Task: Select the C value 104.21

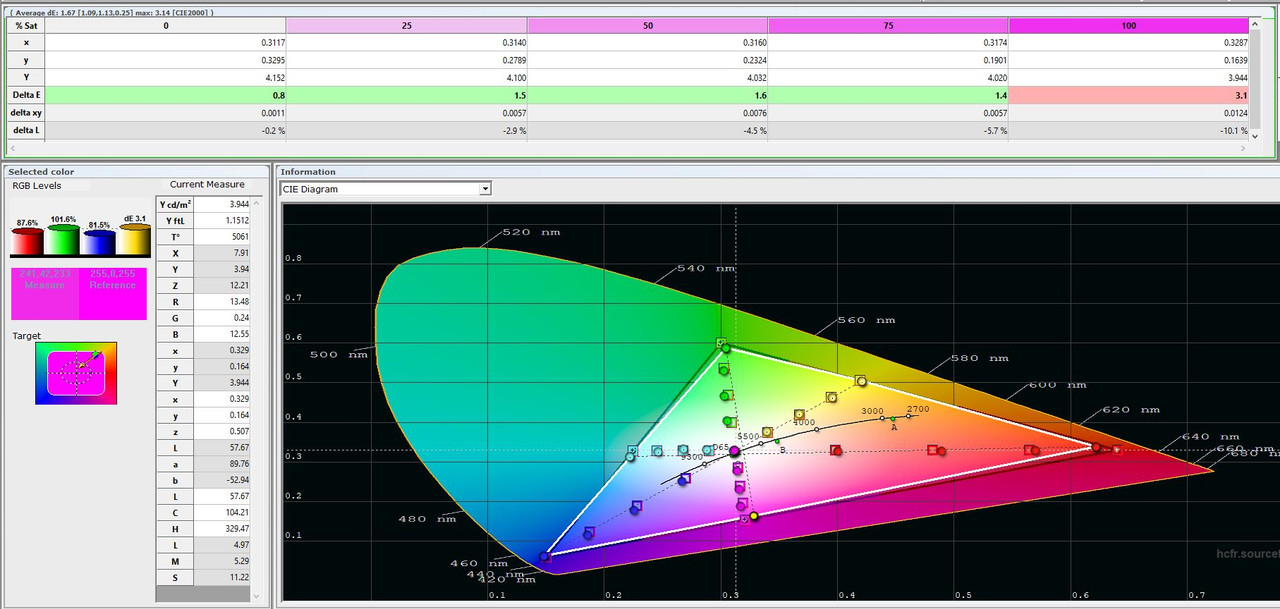Action: coord(221,512)
